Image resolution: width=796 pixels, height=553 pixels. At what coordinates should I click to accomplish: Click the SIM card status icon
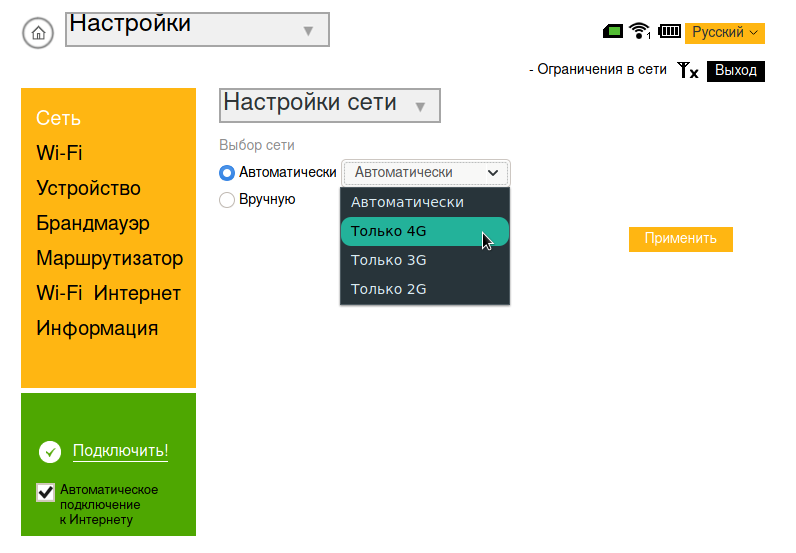(x=613, y=32)
